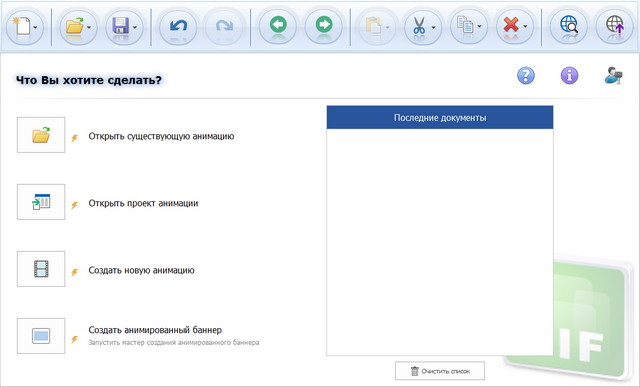640x387 pixels.
Task: Click folder icon for opening existing animation
Action: 41,135
